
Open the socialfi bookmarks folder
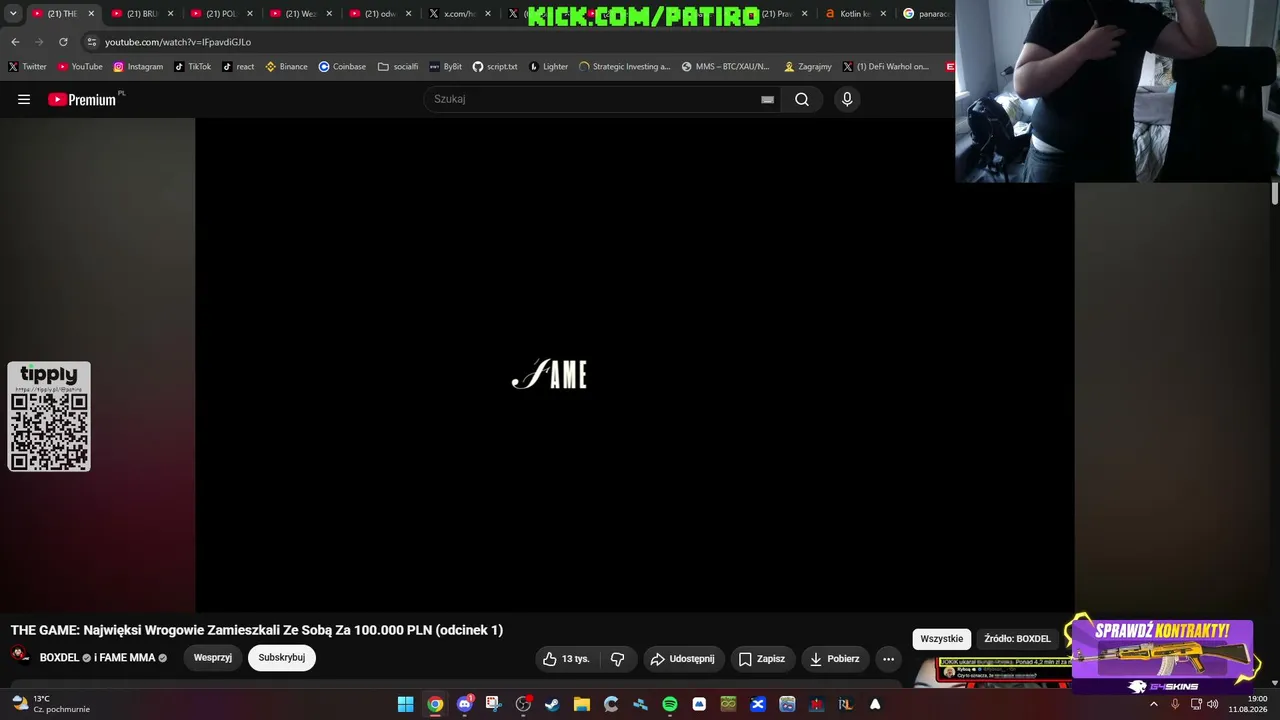tap(398, 67)
